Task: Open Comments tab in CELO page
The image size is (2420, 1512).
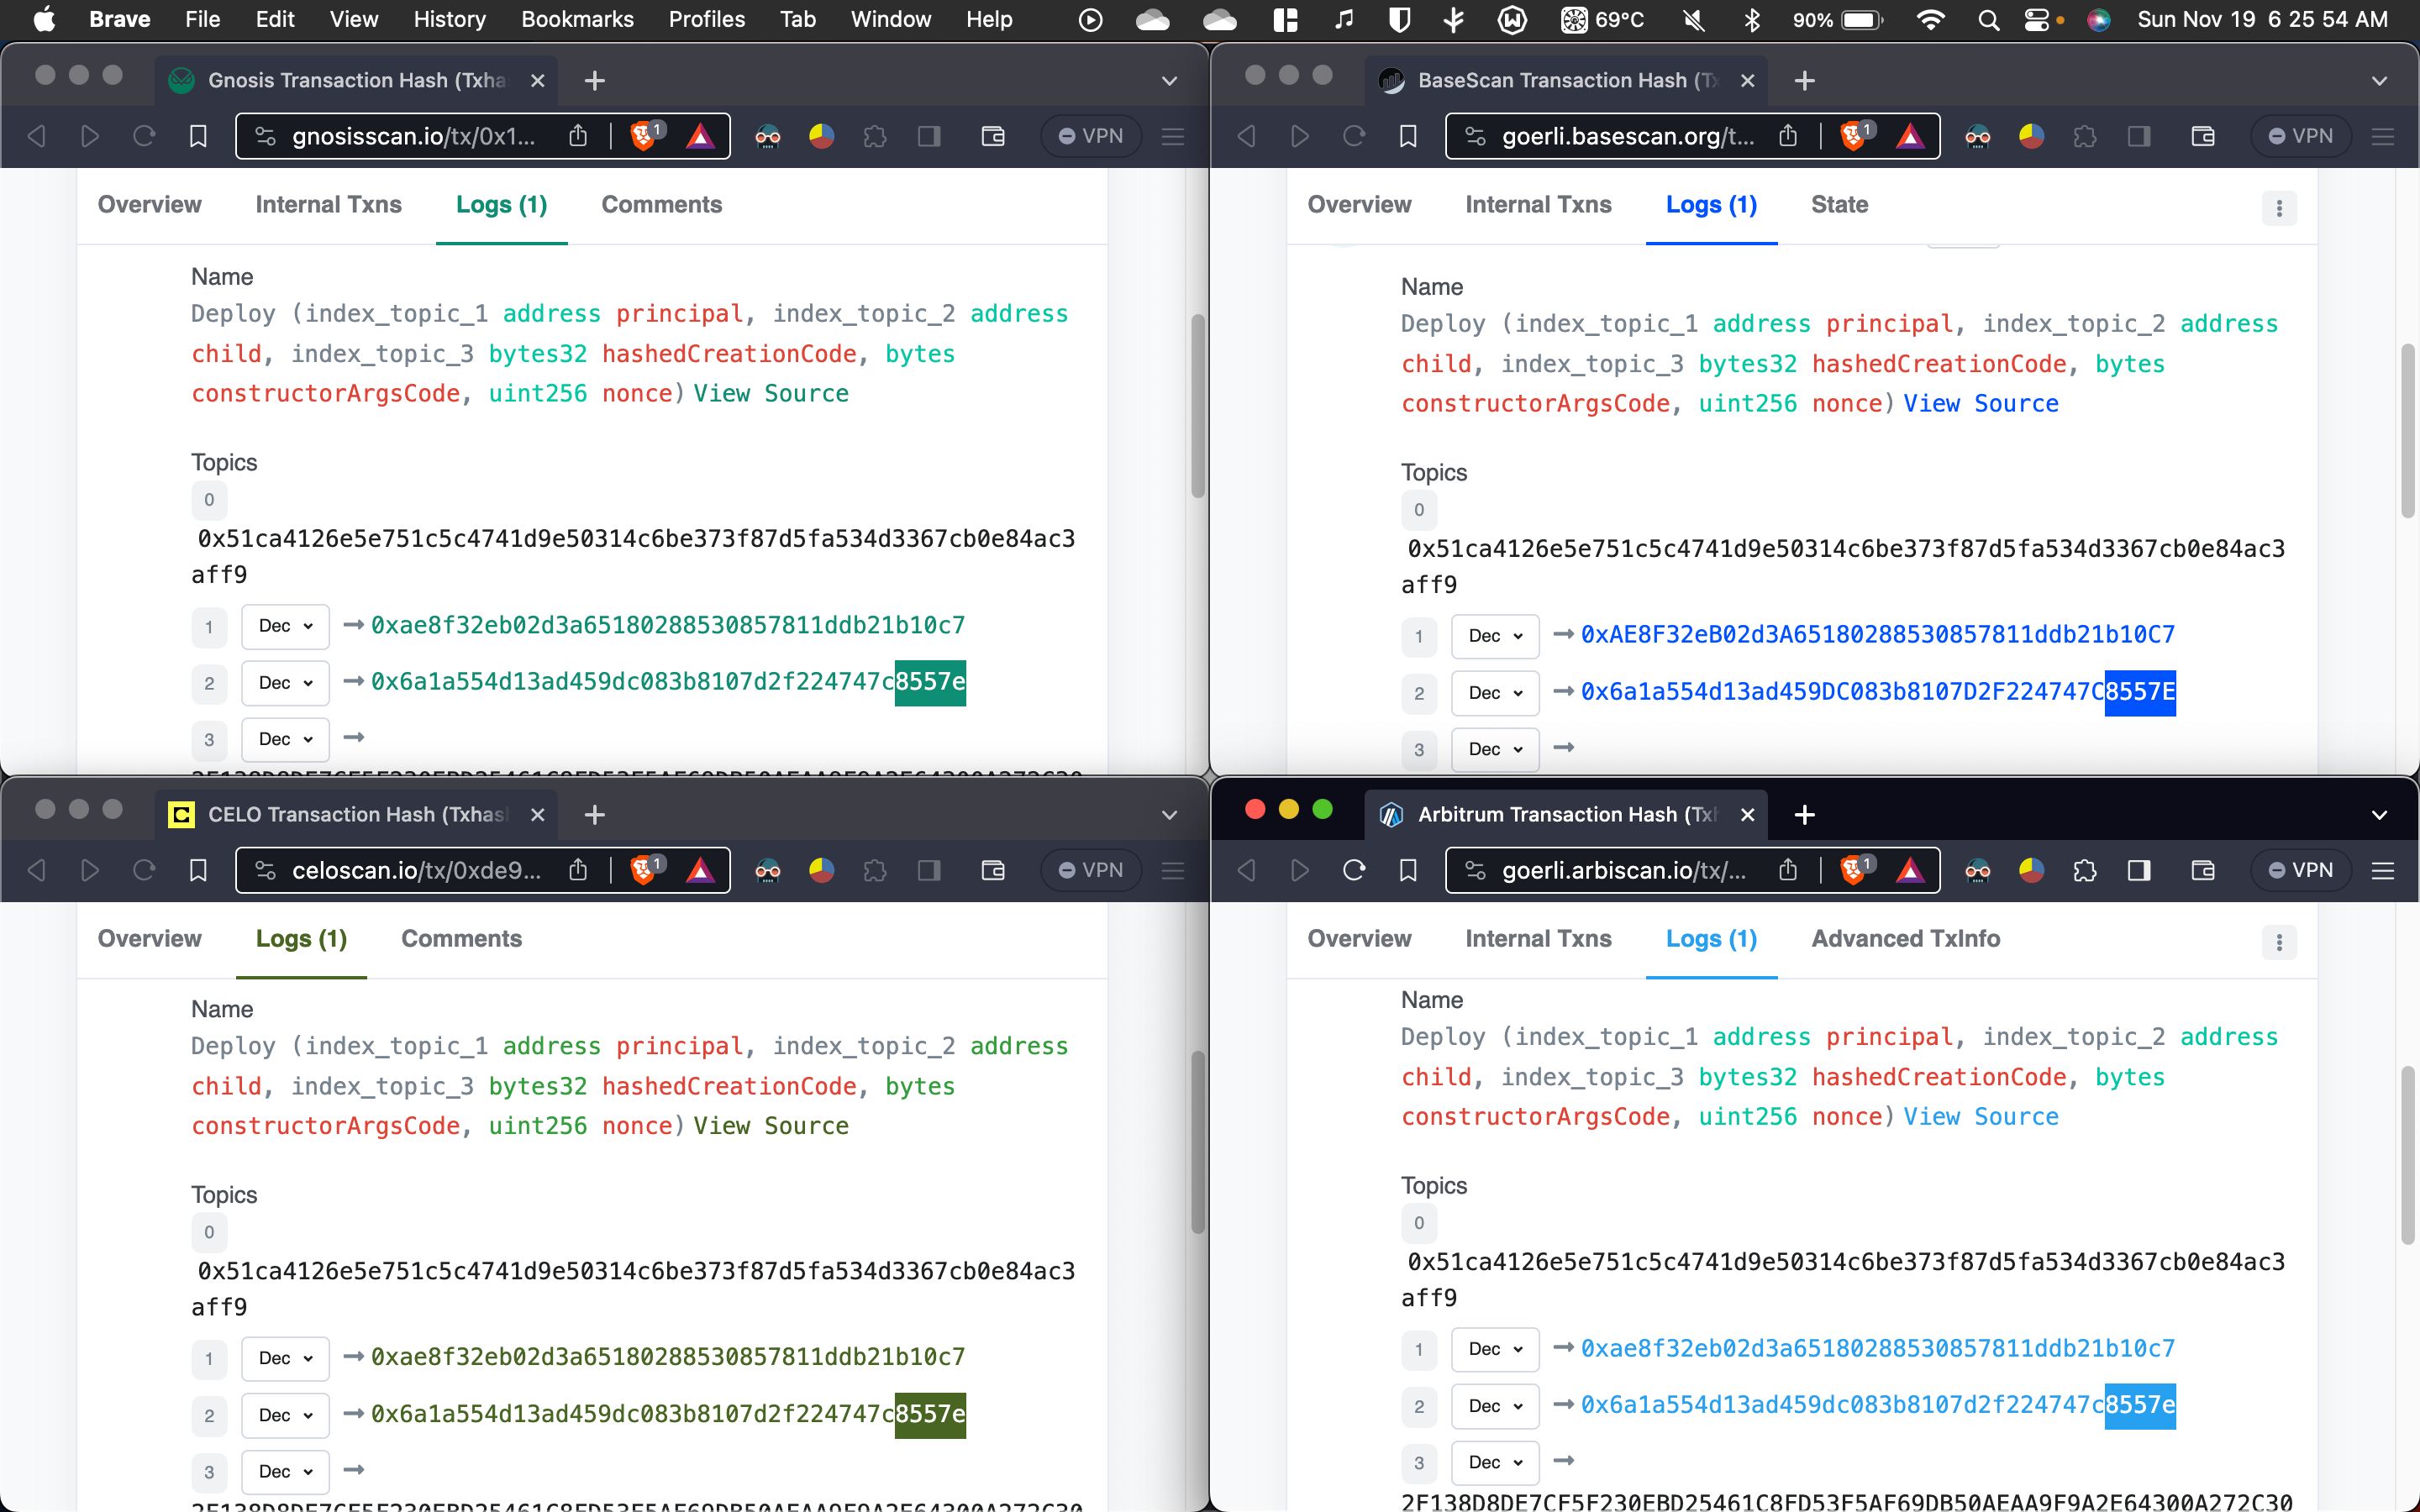Action: tap(461, 939)
